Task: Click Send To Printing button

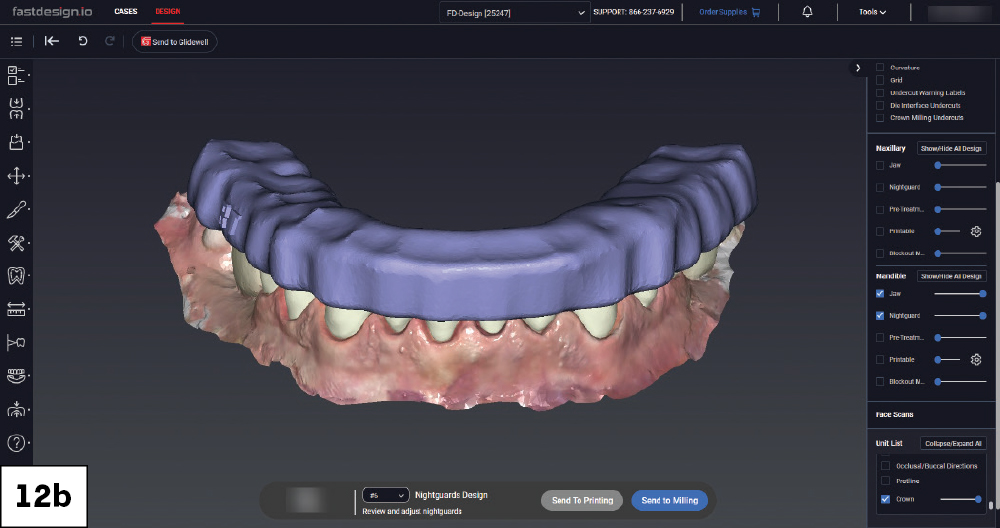Action: 582,501
